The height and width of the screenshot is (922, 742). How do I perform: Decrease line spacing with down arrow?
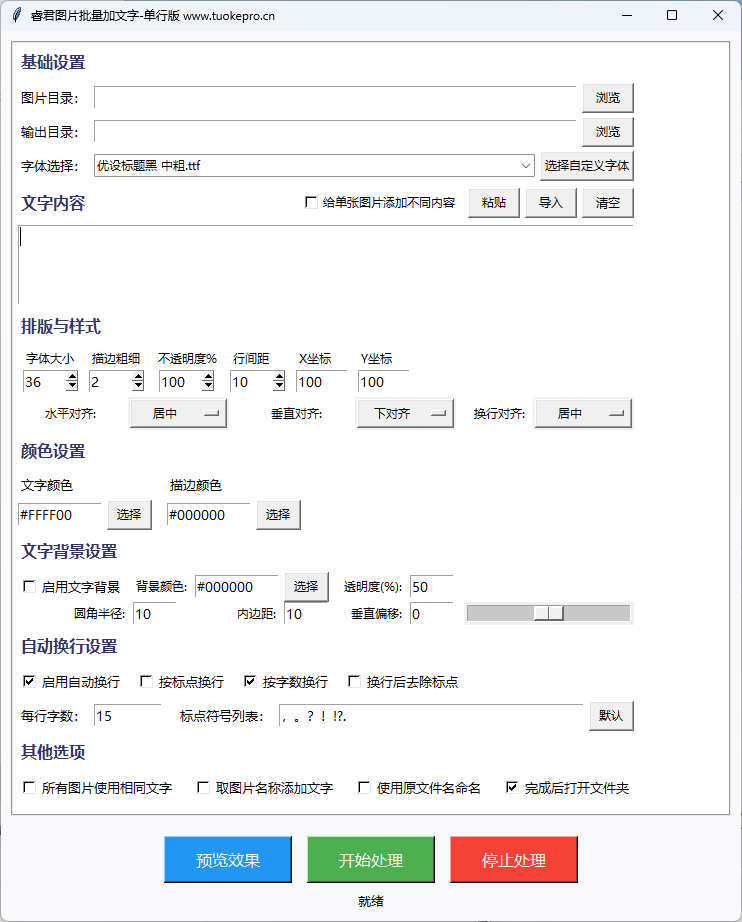coord(277,387)
